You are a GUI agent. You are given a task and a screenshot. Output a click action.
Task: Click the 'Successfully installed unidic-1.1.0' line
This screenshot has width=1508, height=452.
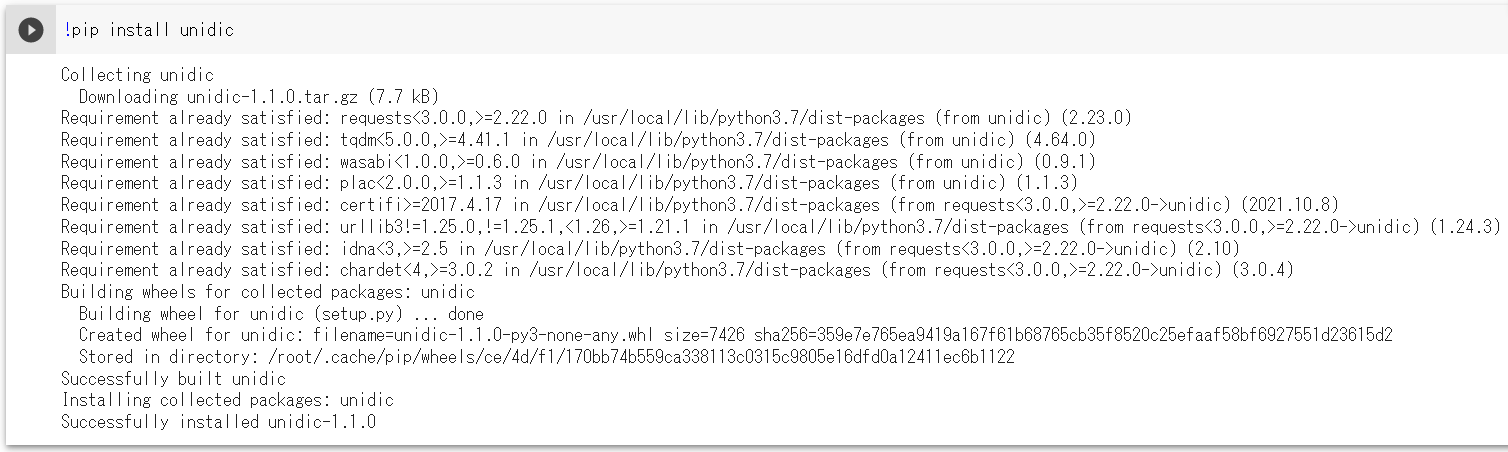coord(218,422)
